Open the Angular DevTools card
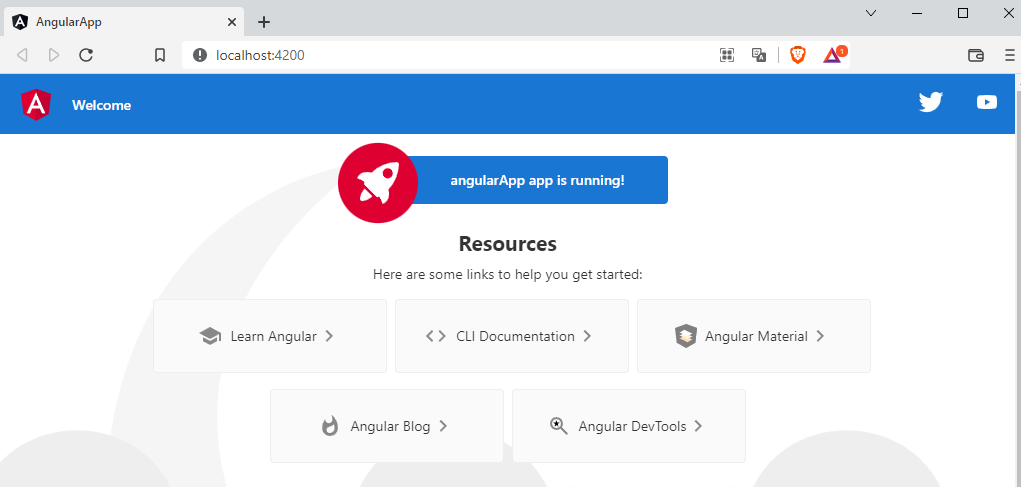 pyautogui.click(x=629, y=426)
